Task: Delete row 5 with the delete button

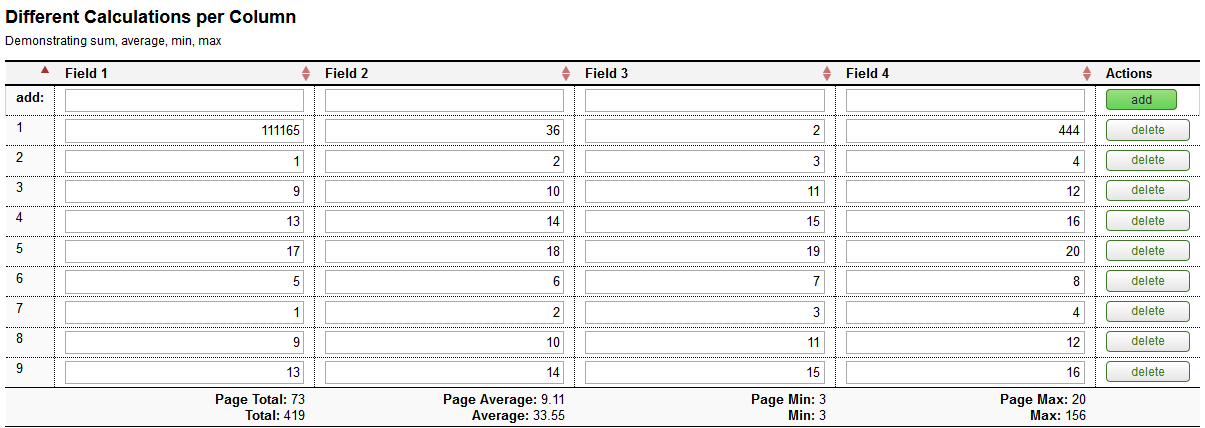Action: pos(1147,251)
